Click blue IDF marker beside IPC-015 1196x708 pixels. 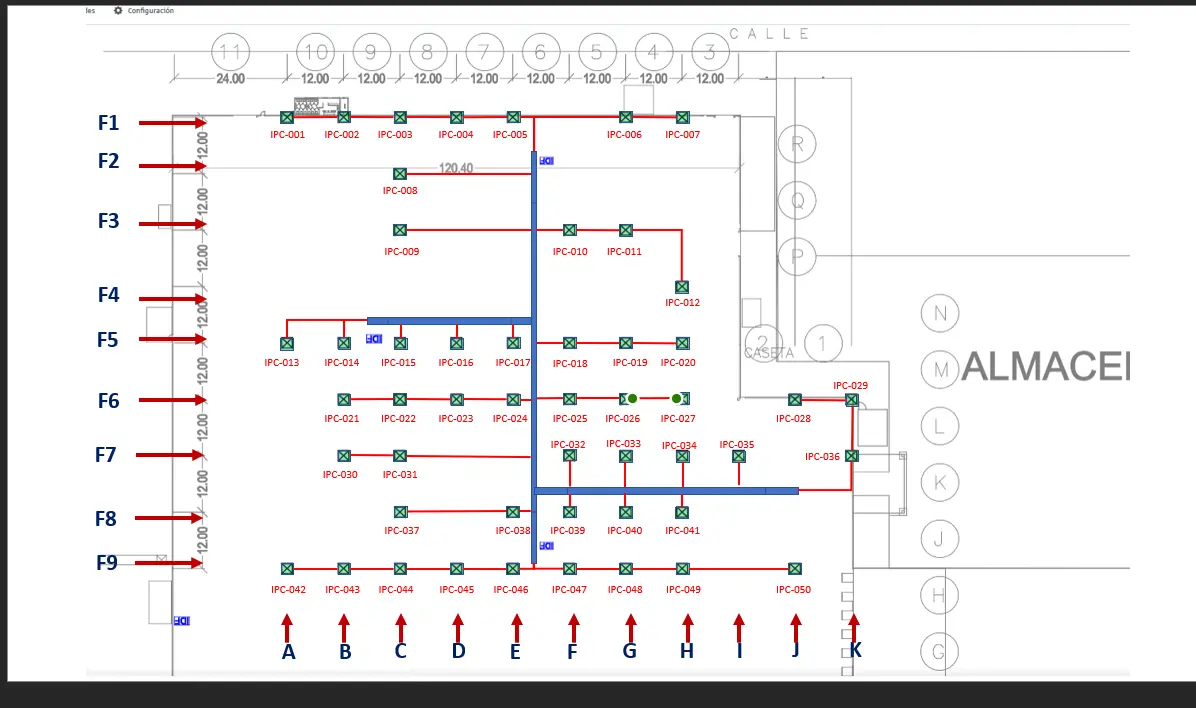click(x=374, y=338)
